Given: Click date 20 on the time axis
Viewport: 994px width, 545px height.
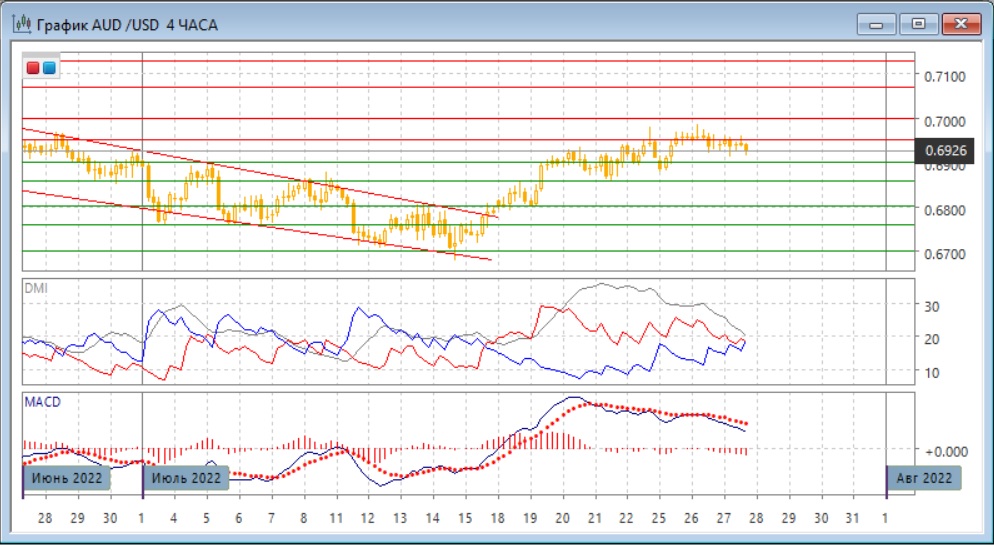Looking at the screenshot, I should pyautogui.click(x=562, y=519).
